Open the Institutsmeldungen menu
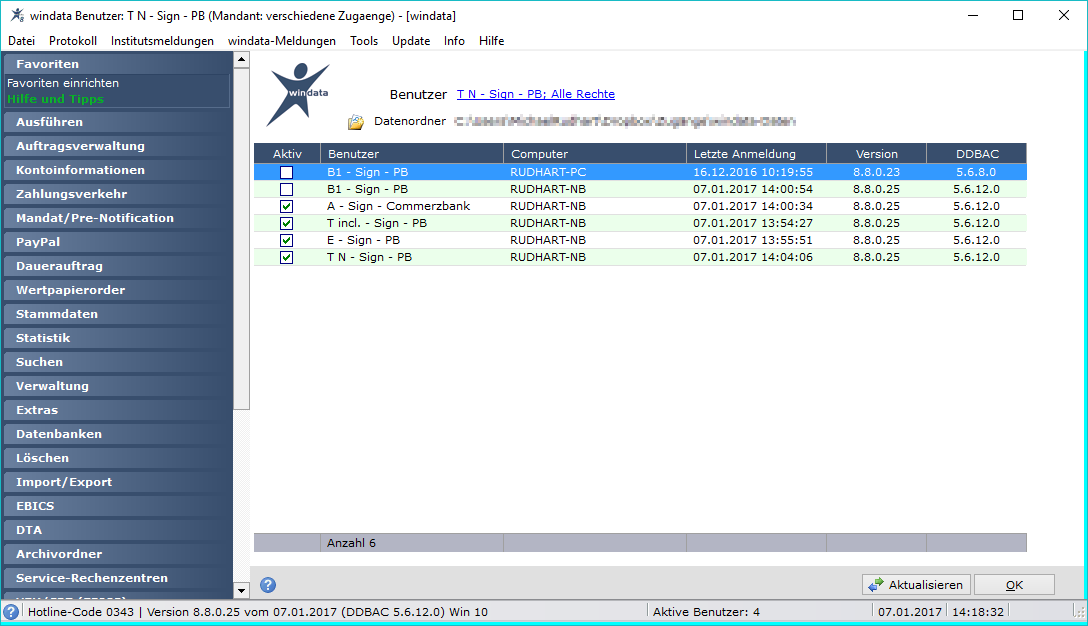This screenshot has width=1088, height=626. pos(162,41)
